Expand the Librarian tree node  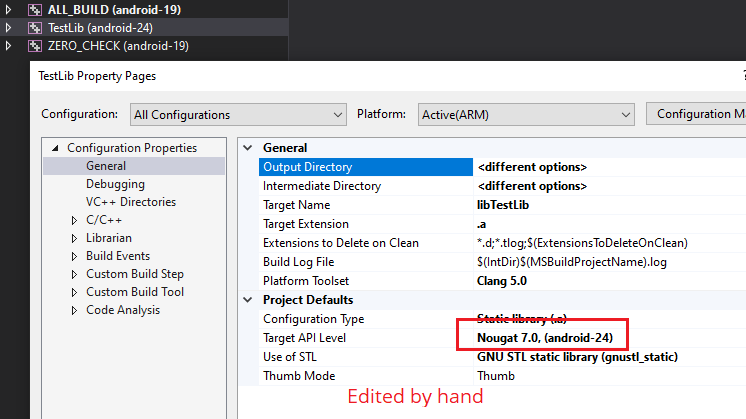point(74,238)
